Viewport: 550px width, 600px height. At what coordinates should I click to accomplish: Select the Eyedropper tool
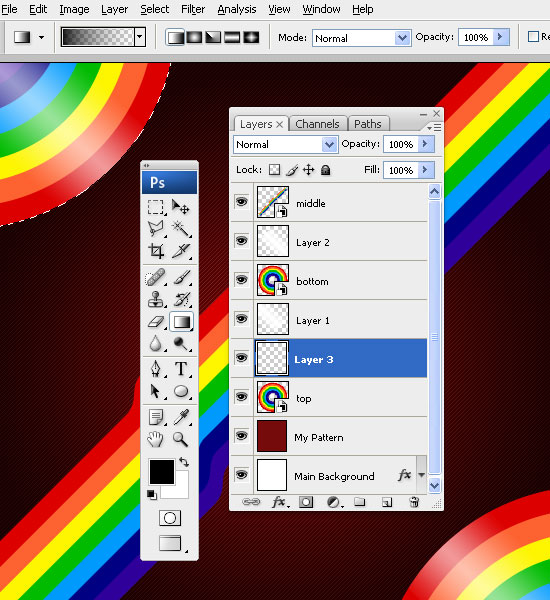tap(181, 417)
